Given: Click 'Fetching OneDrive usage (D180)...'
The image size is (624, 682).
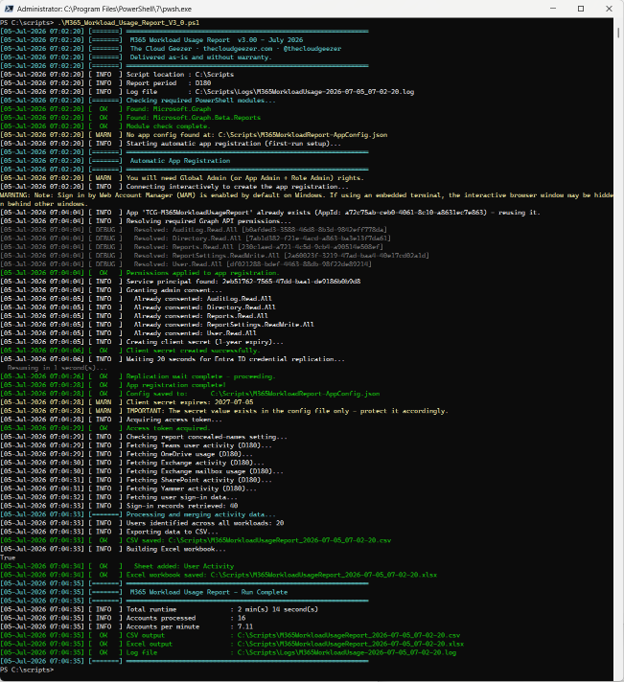Looking at the screenshot, I should [190, 454].
